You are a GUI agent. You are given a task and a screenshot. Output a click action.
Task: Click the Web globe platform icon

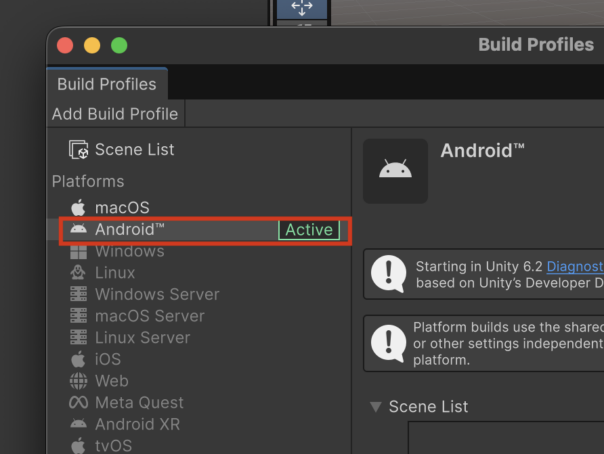pyautogui.click(x=78, y=381)
